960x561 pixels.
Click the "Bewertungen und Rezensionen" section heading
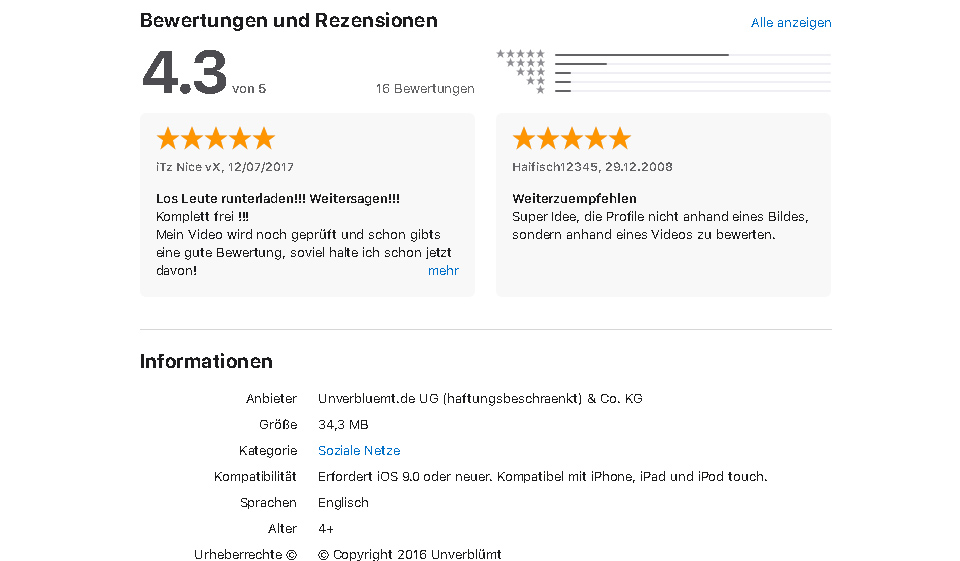click(288, 21)
